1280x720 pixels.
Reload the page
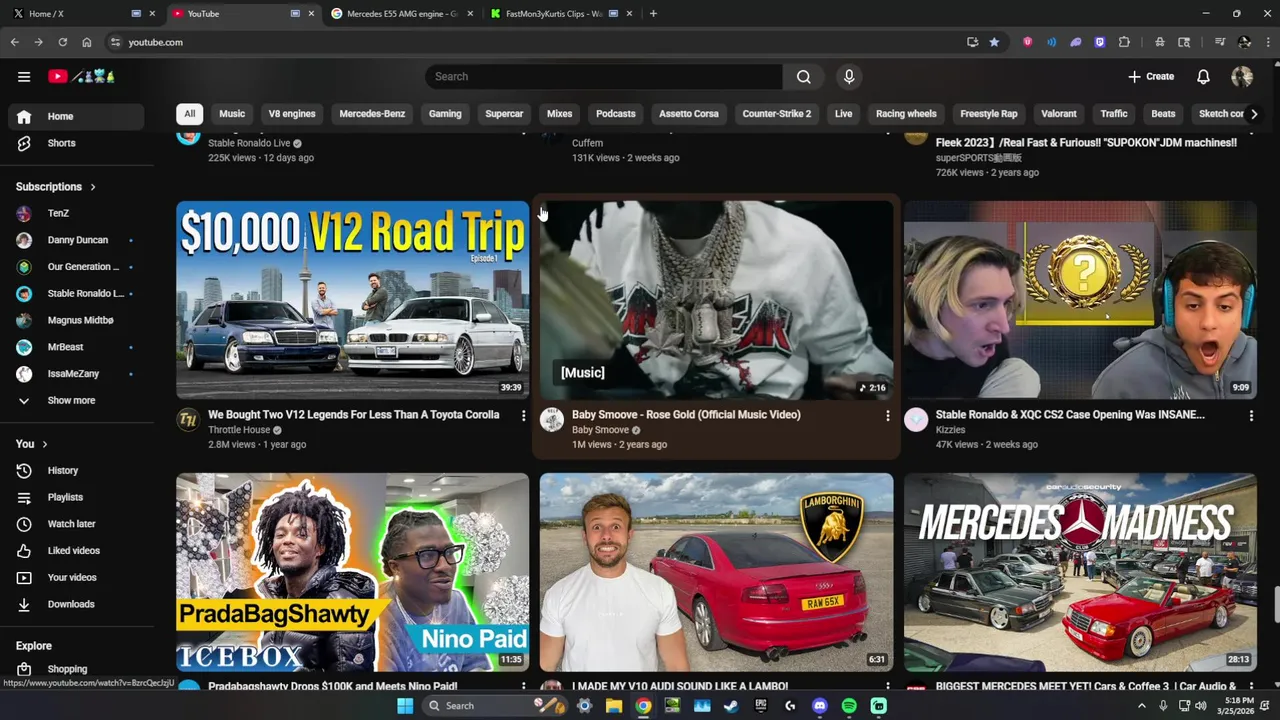click(x=62, y=42)
